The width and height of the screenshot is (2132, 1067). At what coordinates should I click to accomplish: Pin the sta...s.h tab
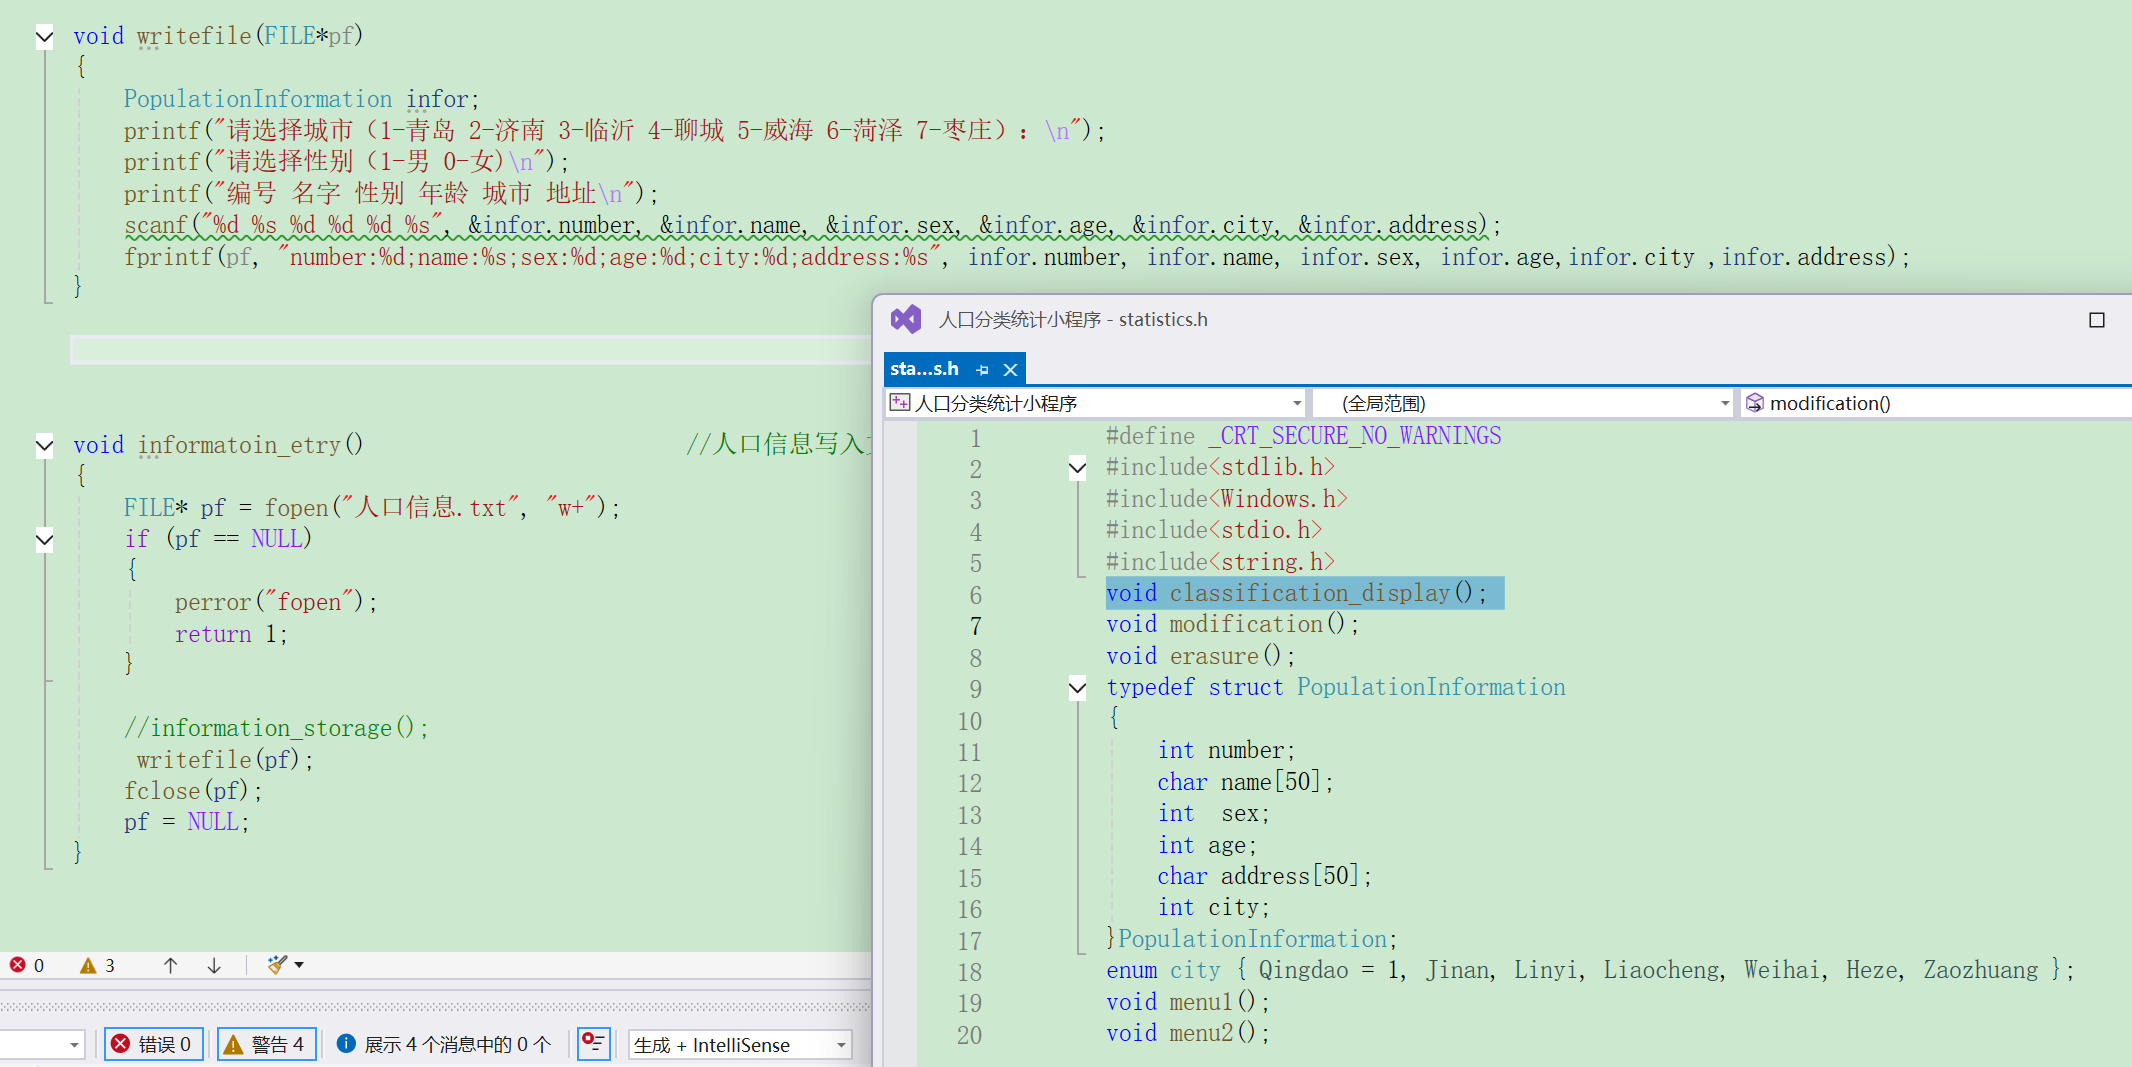982,370
